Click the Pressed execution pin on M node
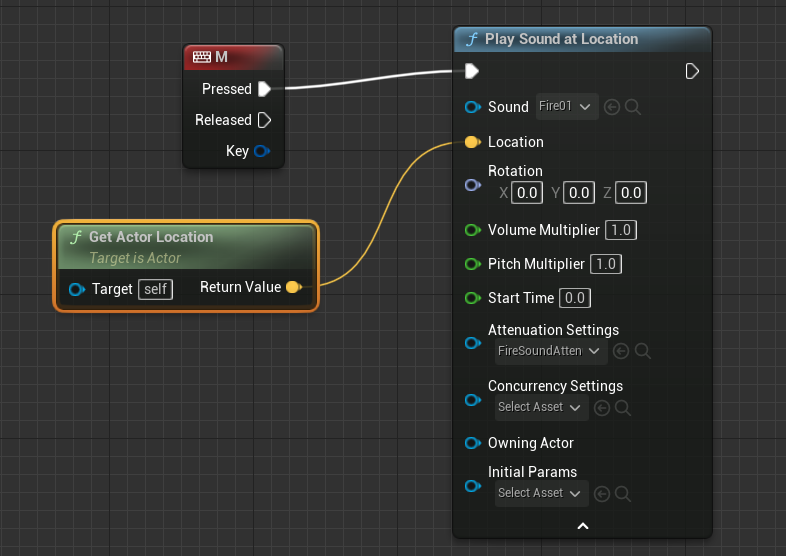 coord(264,89)
